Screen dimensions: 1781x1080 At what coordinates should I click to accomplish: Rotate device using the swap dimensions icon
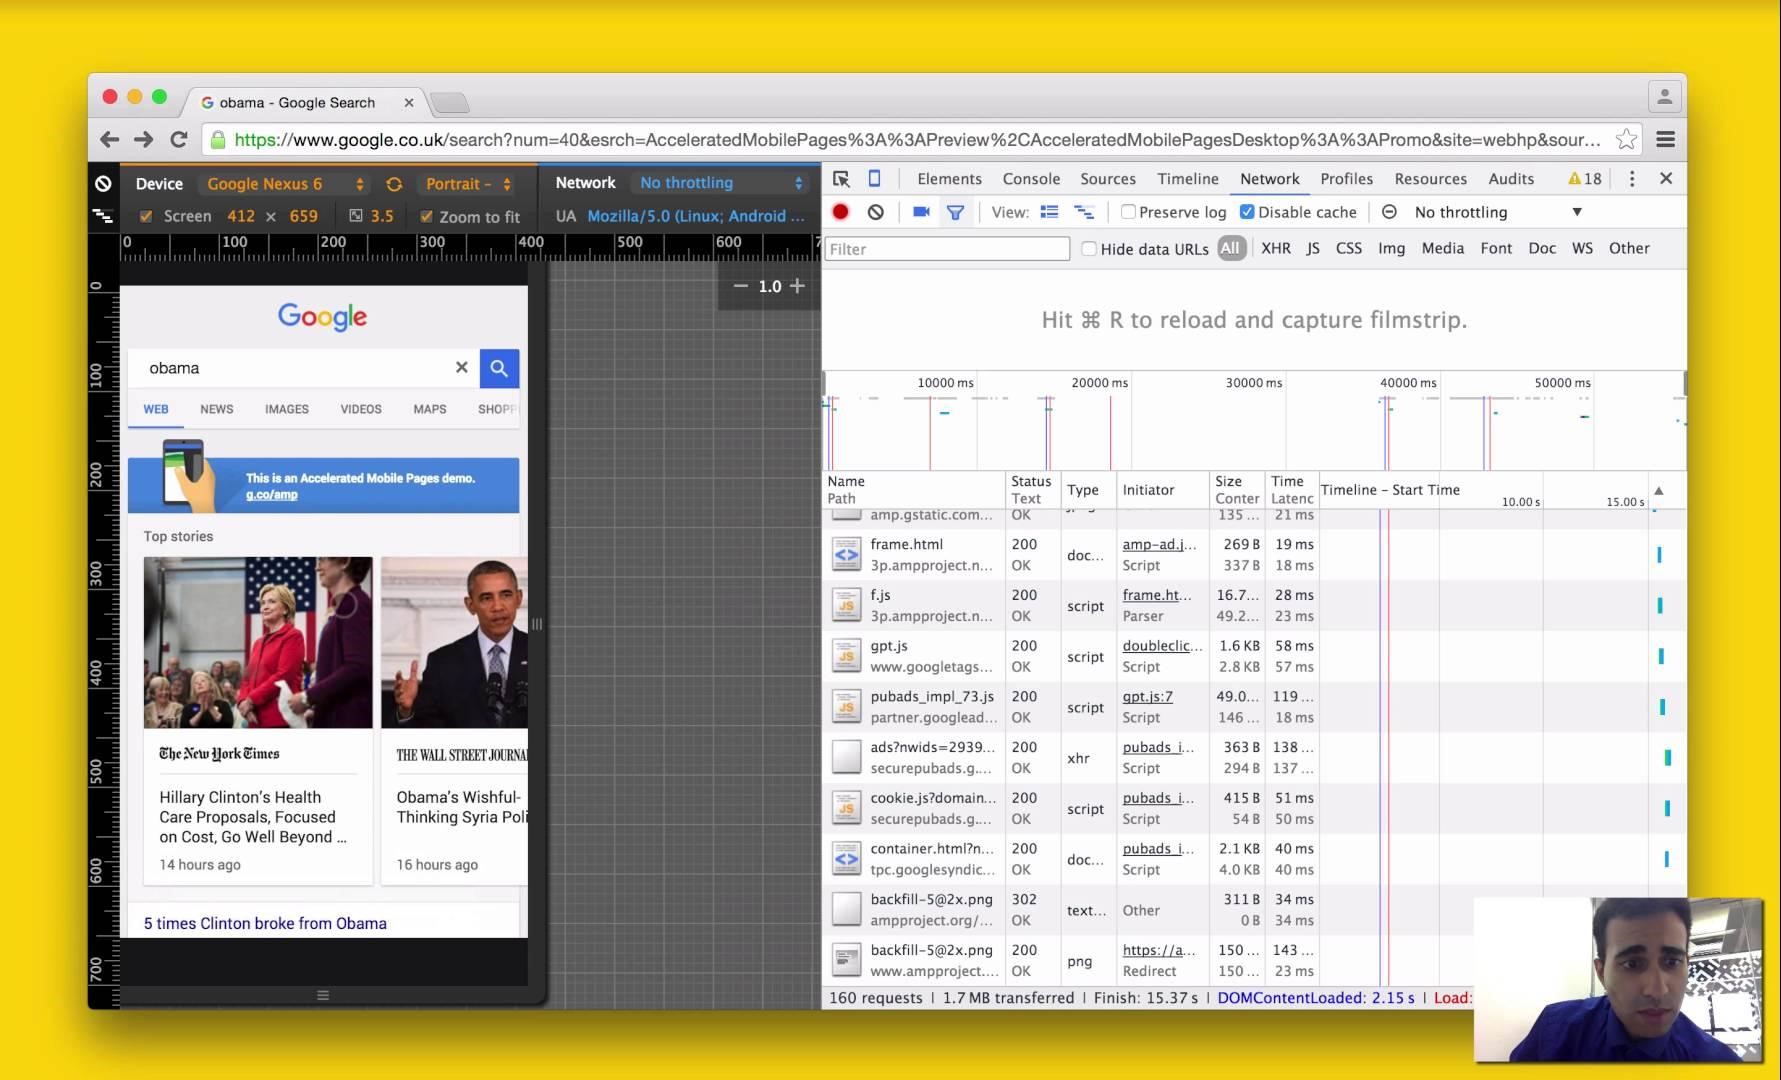[x=394, y=184]
